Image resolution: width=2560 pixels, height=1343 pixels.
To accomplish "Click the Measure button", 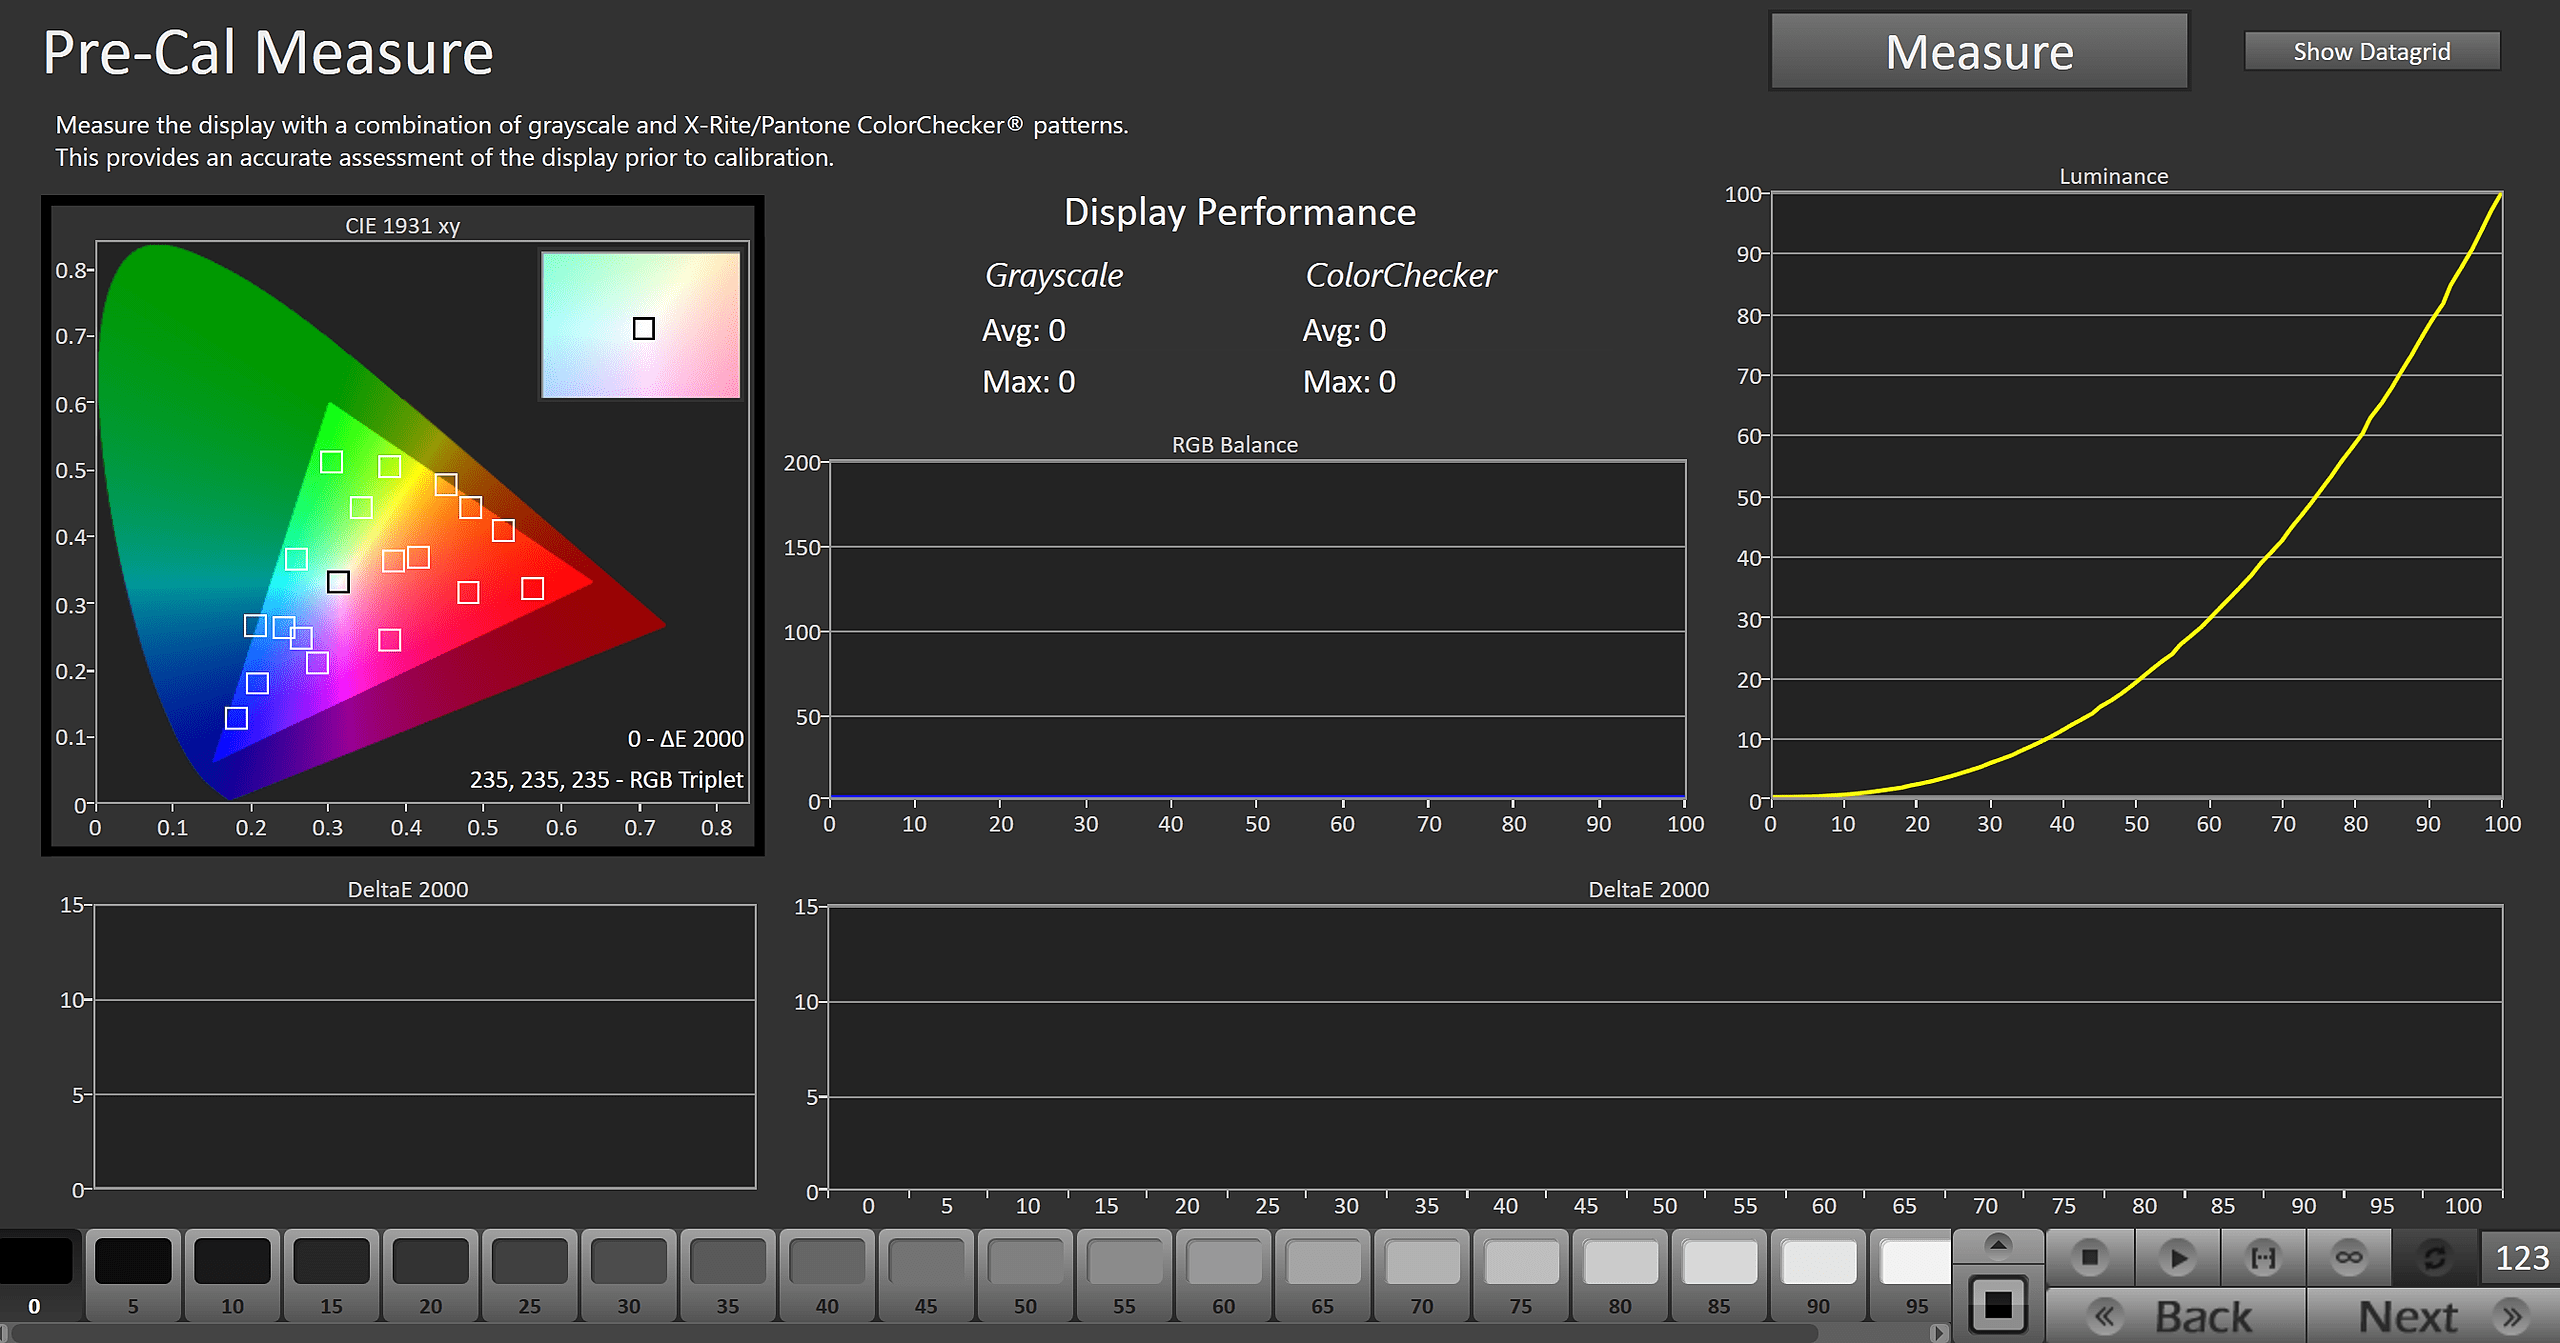I will pos(1979,52).
